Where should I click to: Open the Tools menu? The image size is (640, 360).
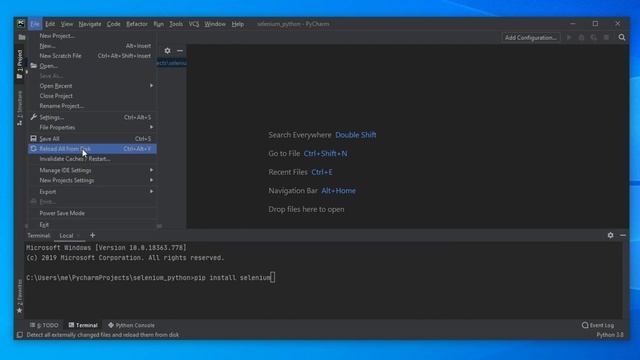[176, 24]
